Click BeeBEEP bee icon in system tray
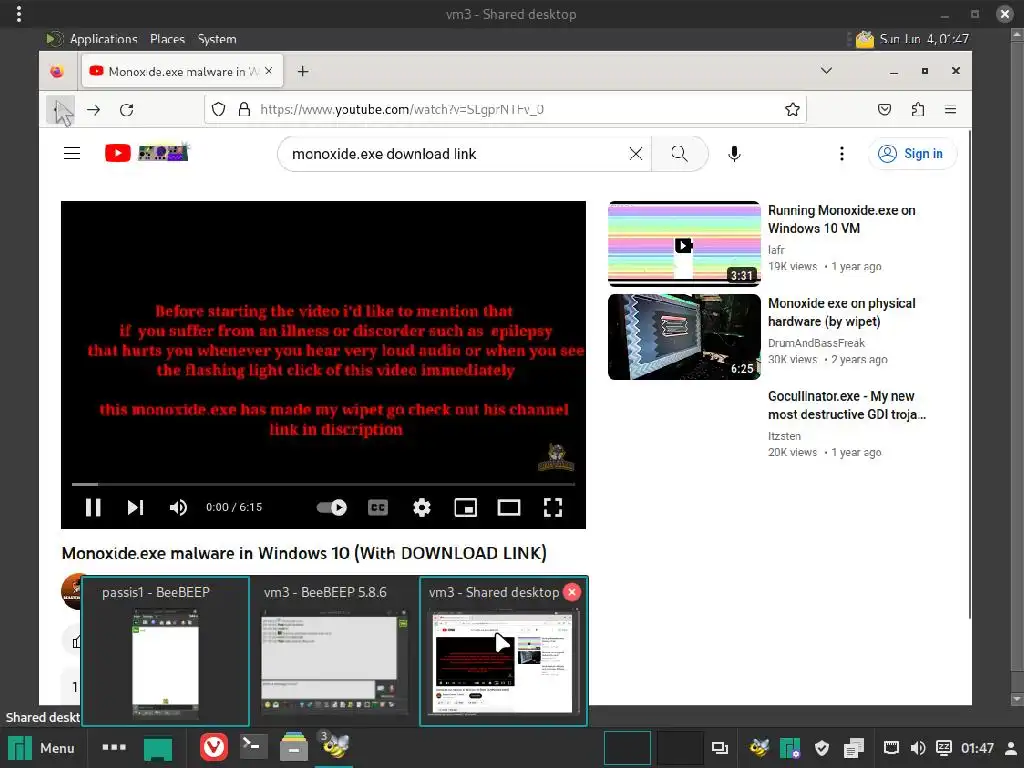The image size is (1024, 768). pos(759,748)
